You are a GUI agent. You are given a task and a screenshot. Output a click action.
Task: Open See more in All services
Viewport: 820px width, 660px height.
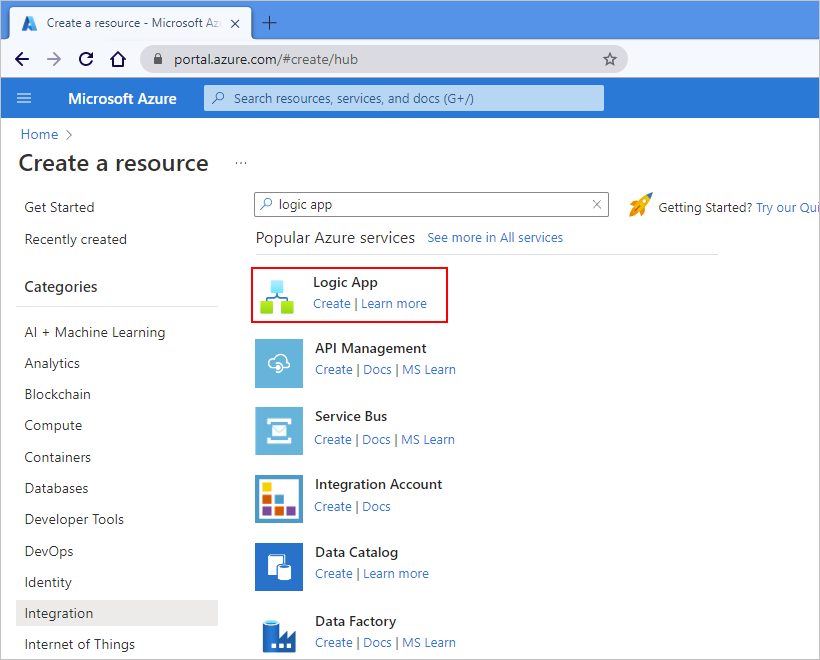(x=494, y=237)
